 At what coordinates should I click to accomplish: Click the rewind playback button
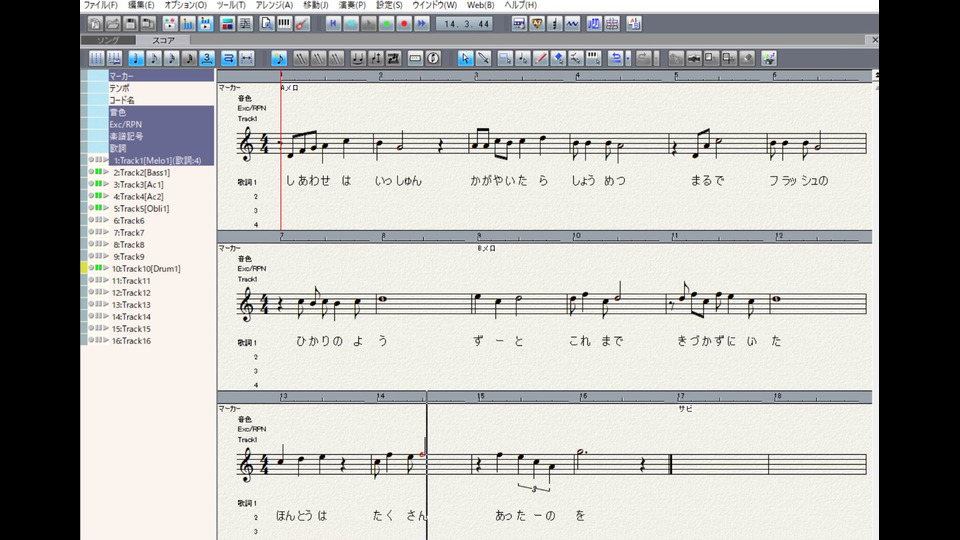(x=351, y=24)
